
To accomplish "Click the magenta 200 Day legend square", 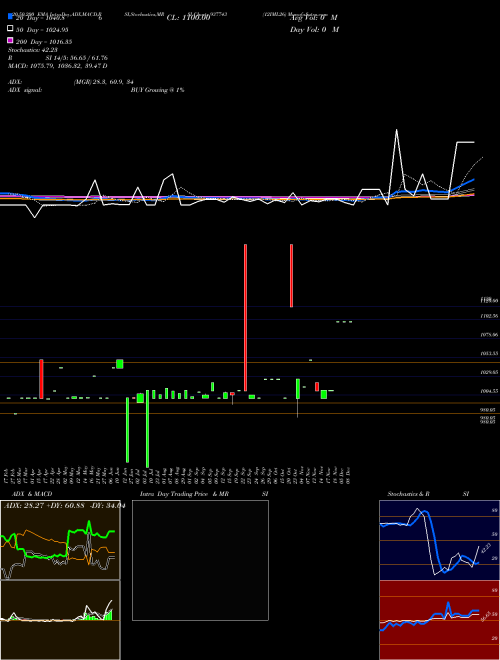I will point(10,40).
